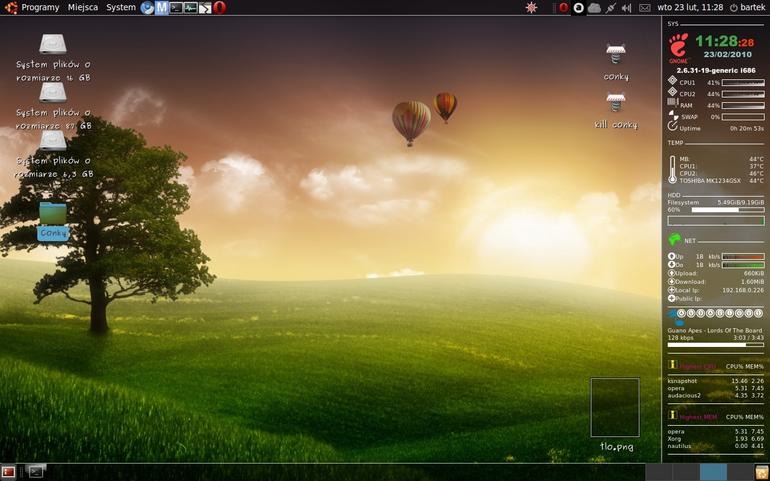This screenshot has width=770, height=481.
Task: Click the ksnapshot process row
Action: click(715, 381)
